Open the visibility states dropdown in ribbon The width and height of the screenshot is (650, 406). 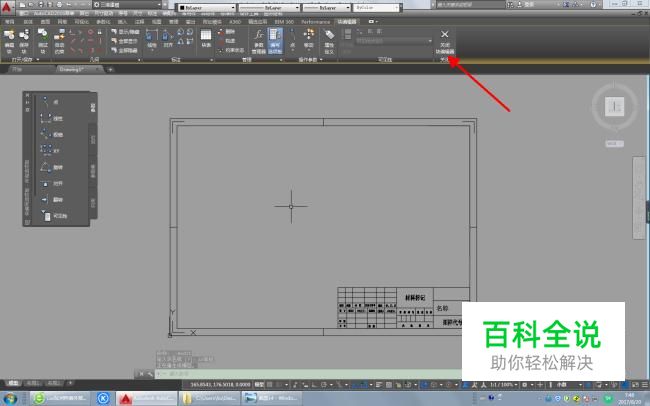pyautogui.click(x=394, y=41)
